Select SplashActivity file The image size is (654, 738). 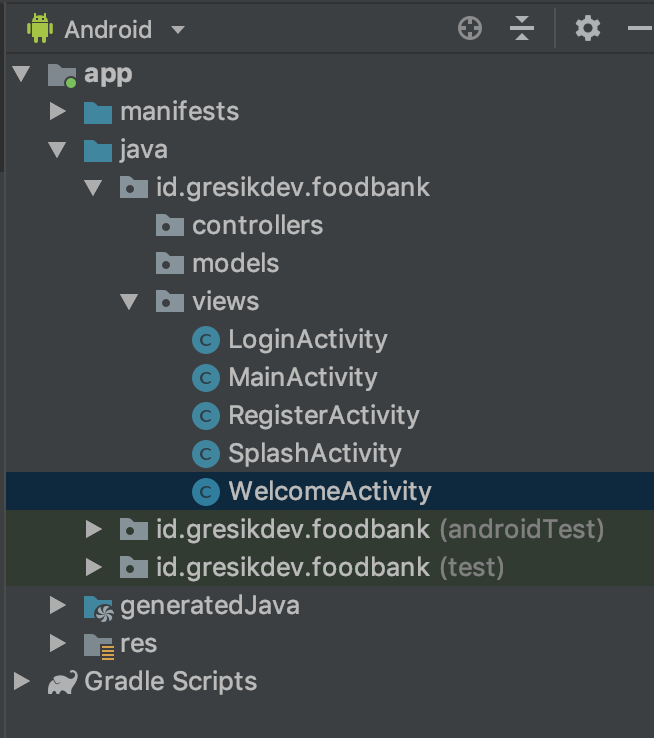(x=314, y=454)
